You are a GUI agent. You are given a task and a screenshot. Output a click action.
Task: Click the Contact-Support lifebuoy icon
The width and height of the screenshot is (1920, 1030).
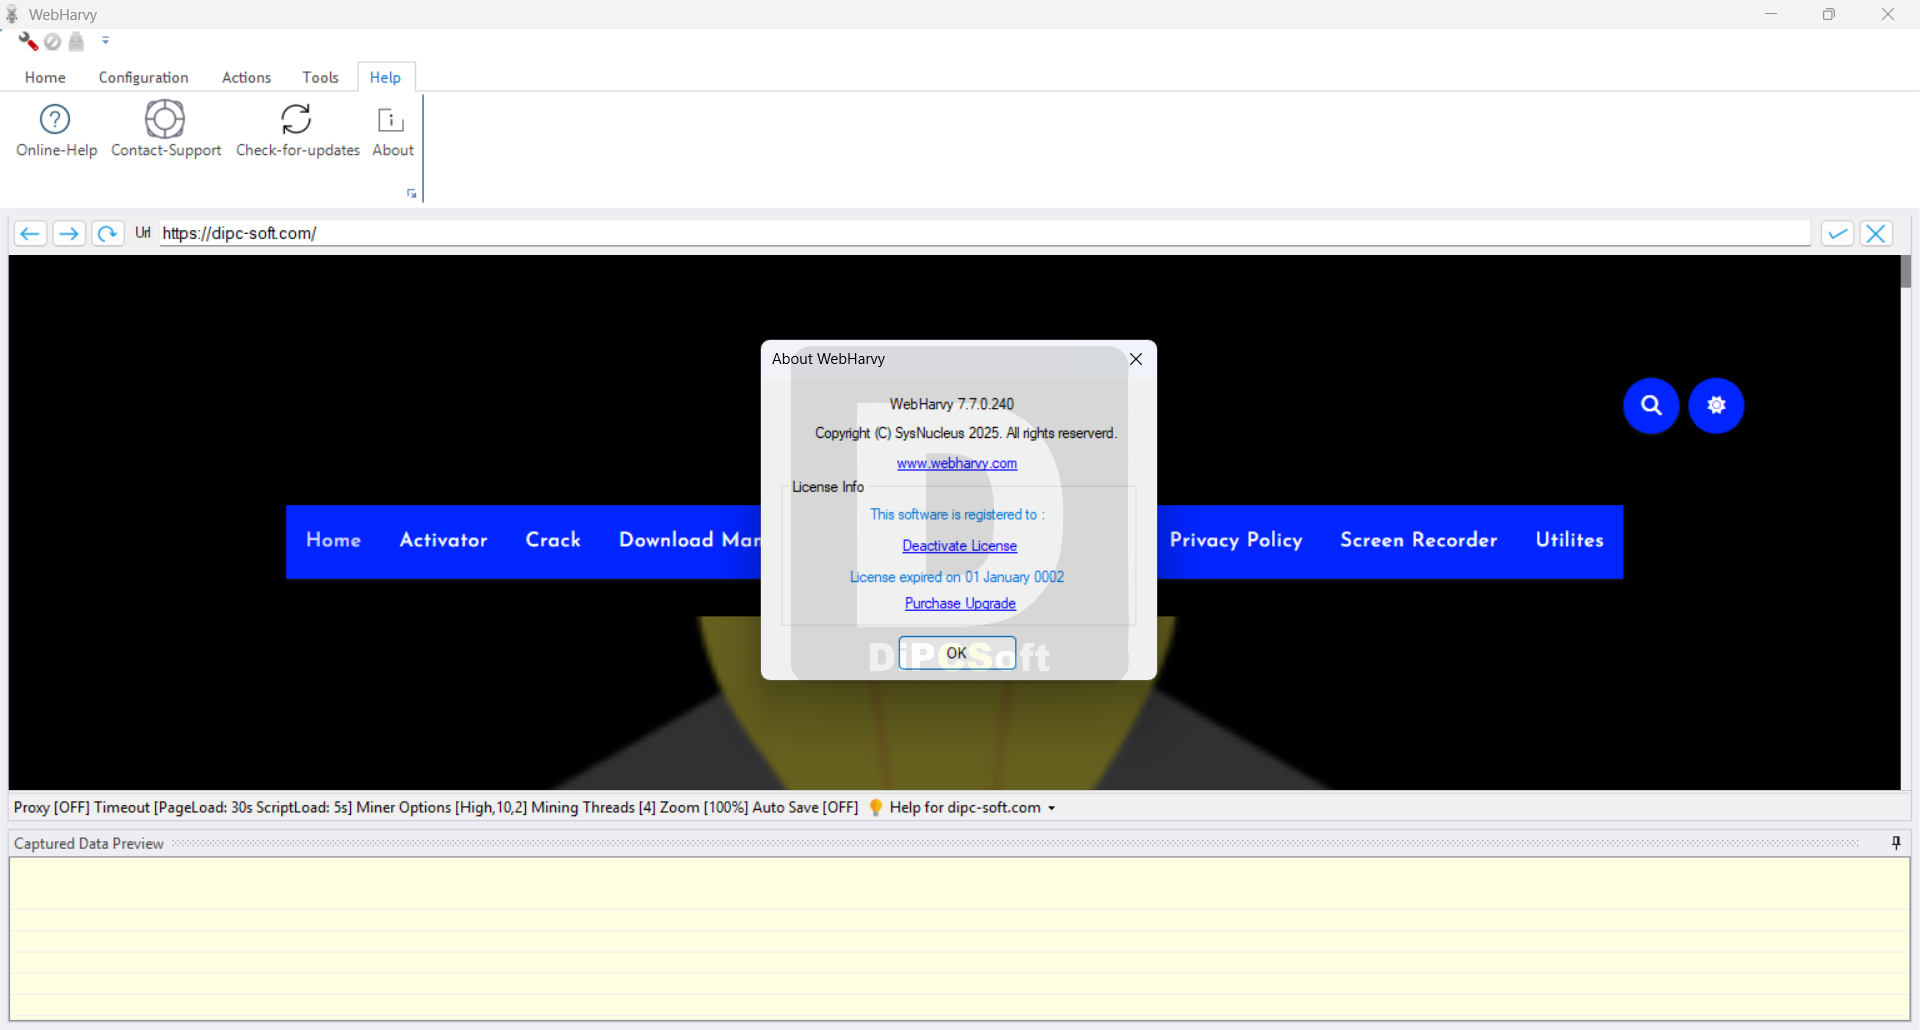click(x=165, y=119)
